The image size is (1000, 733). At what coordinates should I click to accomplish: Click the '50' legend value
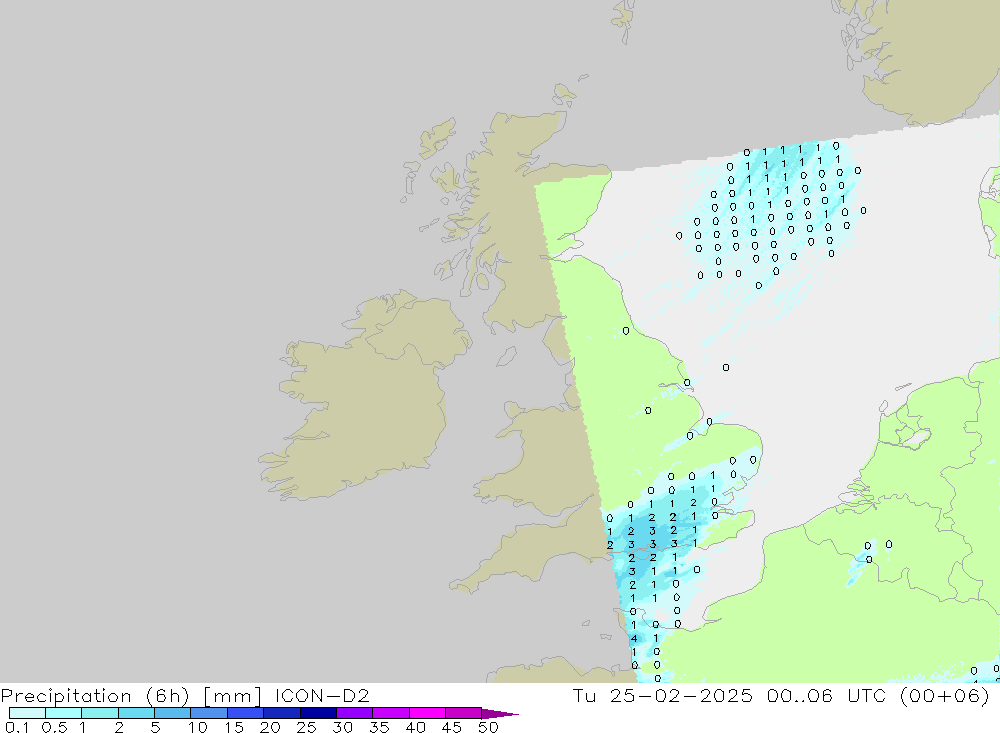(489, 727)
